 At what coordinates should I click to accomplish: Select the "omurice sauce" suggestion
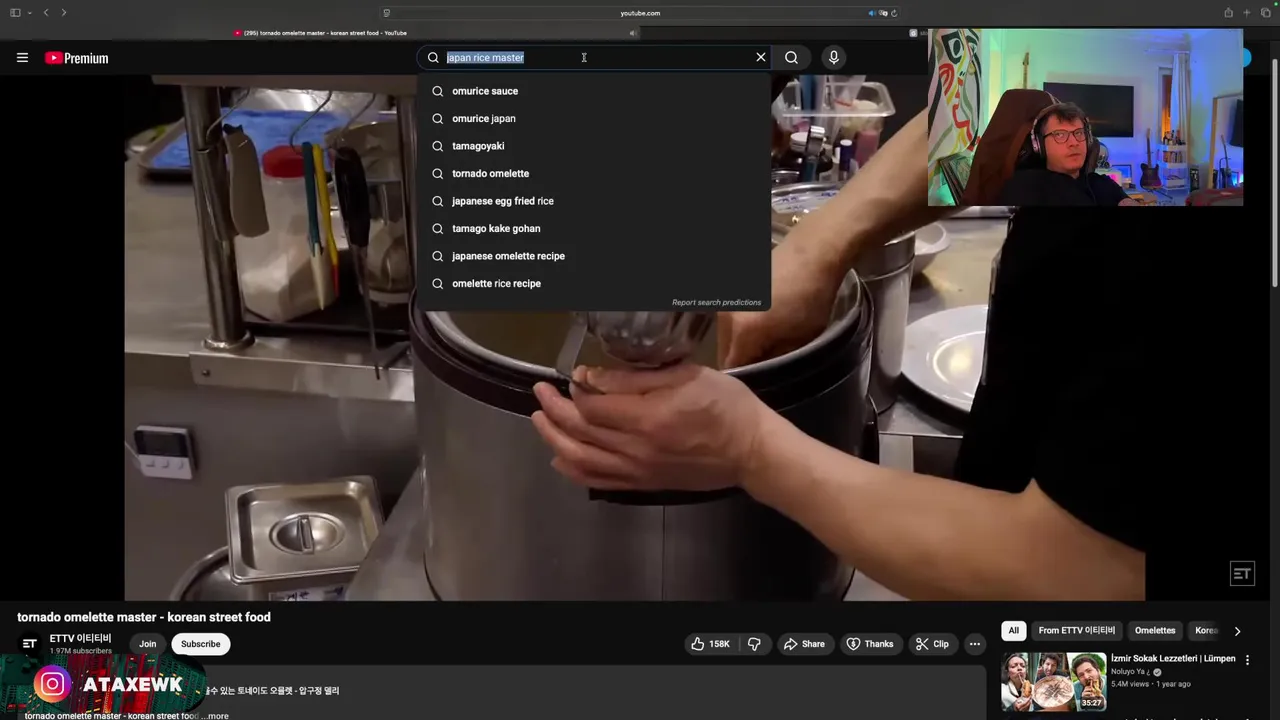point(594,91)
